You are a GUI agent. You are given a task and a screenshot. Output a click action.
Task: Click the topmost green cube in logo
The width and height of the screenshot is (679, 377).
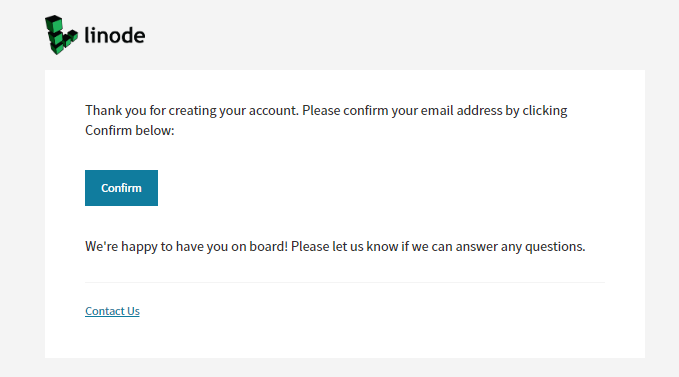54,24
